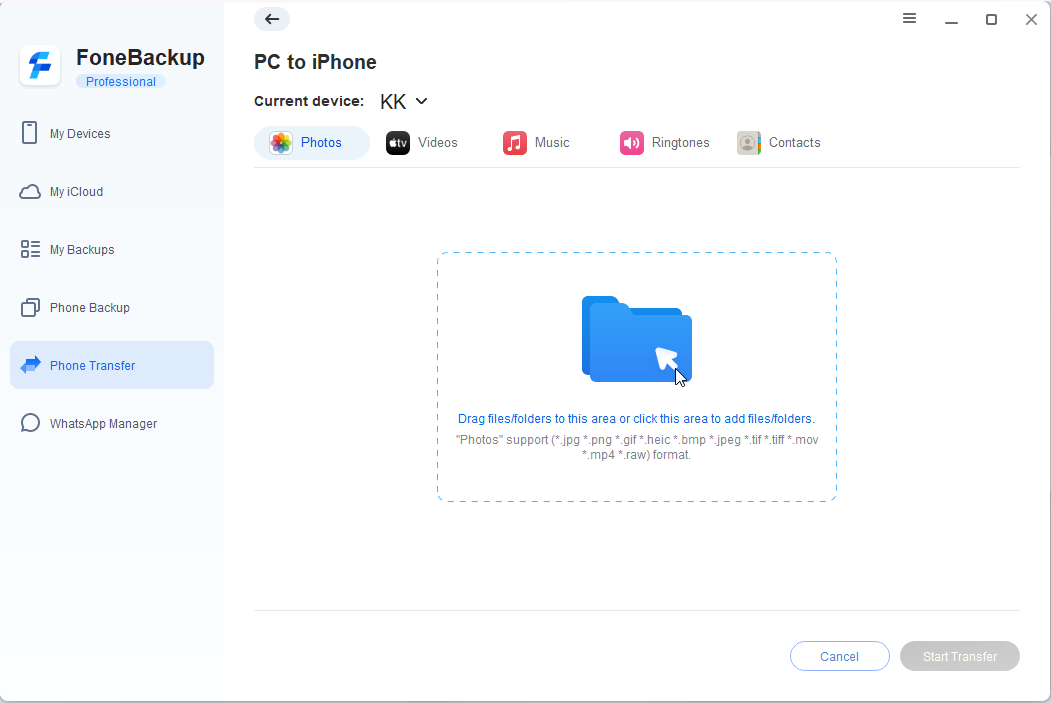Click the Photos supported formats text
Viewport: 1051px width, 703px height.
click(x=637, y=447)
